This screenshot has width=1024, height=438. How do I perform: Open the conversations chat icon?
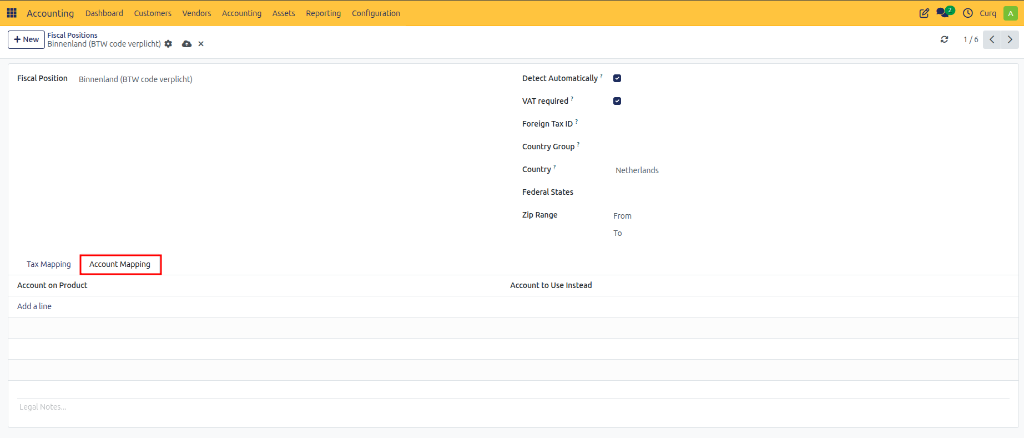945,12
